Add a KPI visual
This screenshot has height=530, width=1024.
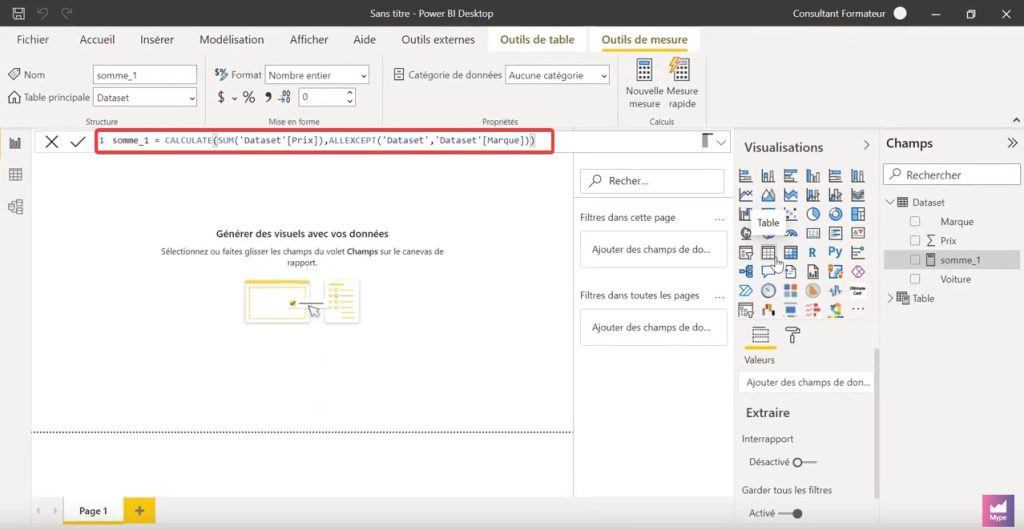(x=857, y=233)
